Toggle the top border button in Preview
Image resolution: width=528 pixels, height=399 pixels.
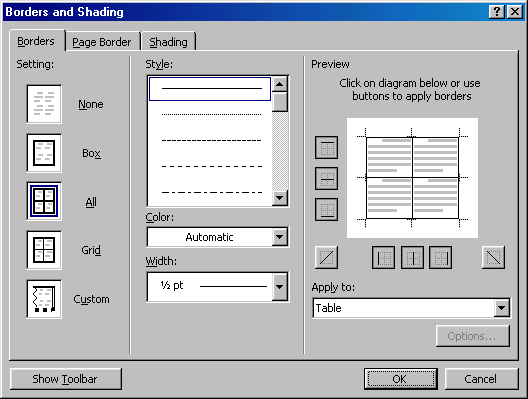tap(326, 147)
